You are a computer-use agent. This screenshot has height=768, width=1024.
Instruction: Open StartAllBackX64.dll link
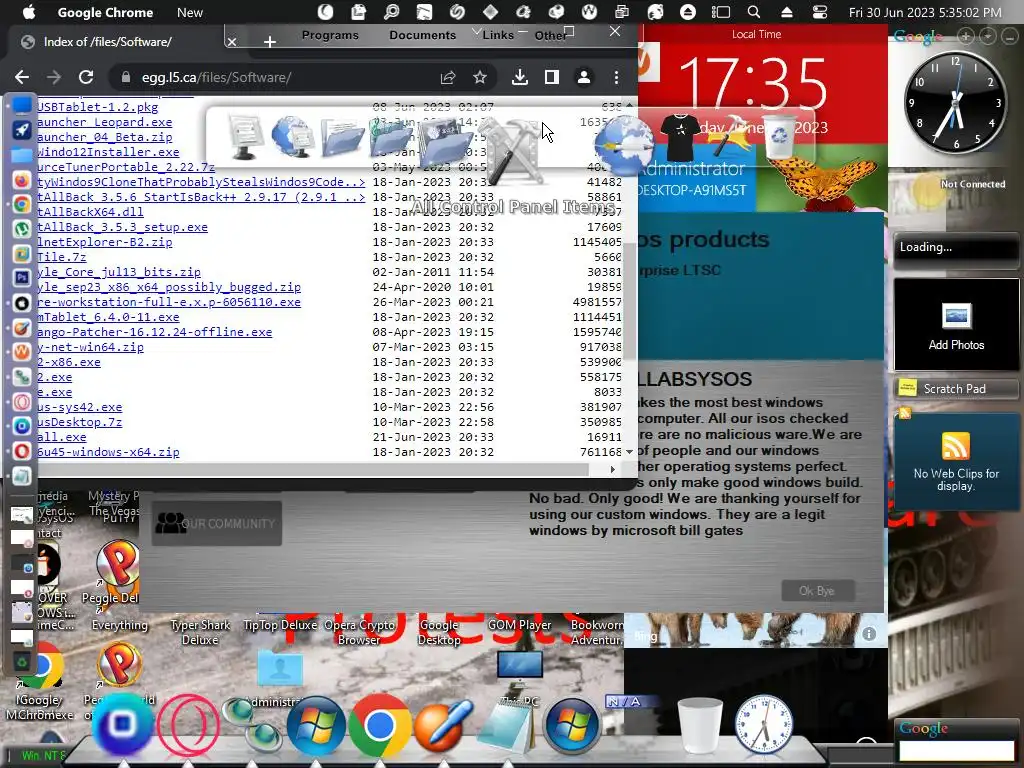pyautogui.click(x=90, y=212)
